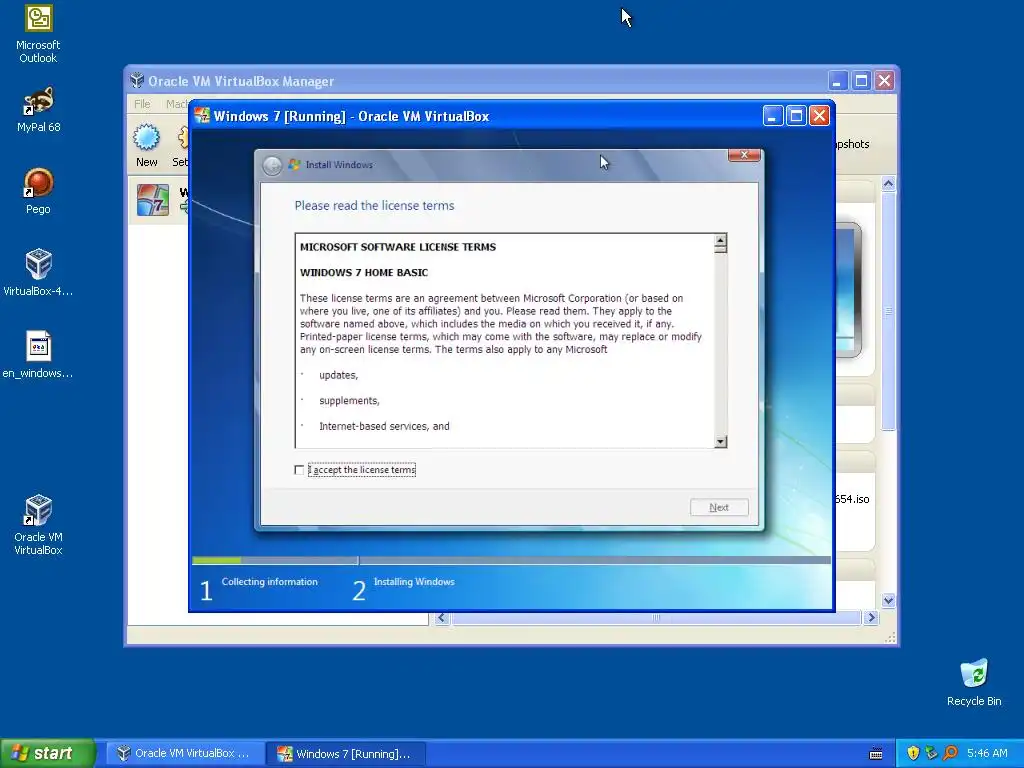This screenshot has height=768, width=1024.
Task: Click Manager vertical scrollbar up arrow
Action: 888,184
